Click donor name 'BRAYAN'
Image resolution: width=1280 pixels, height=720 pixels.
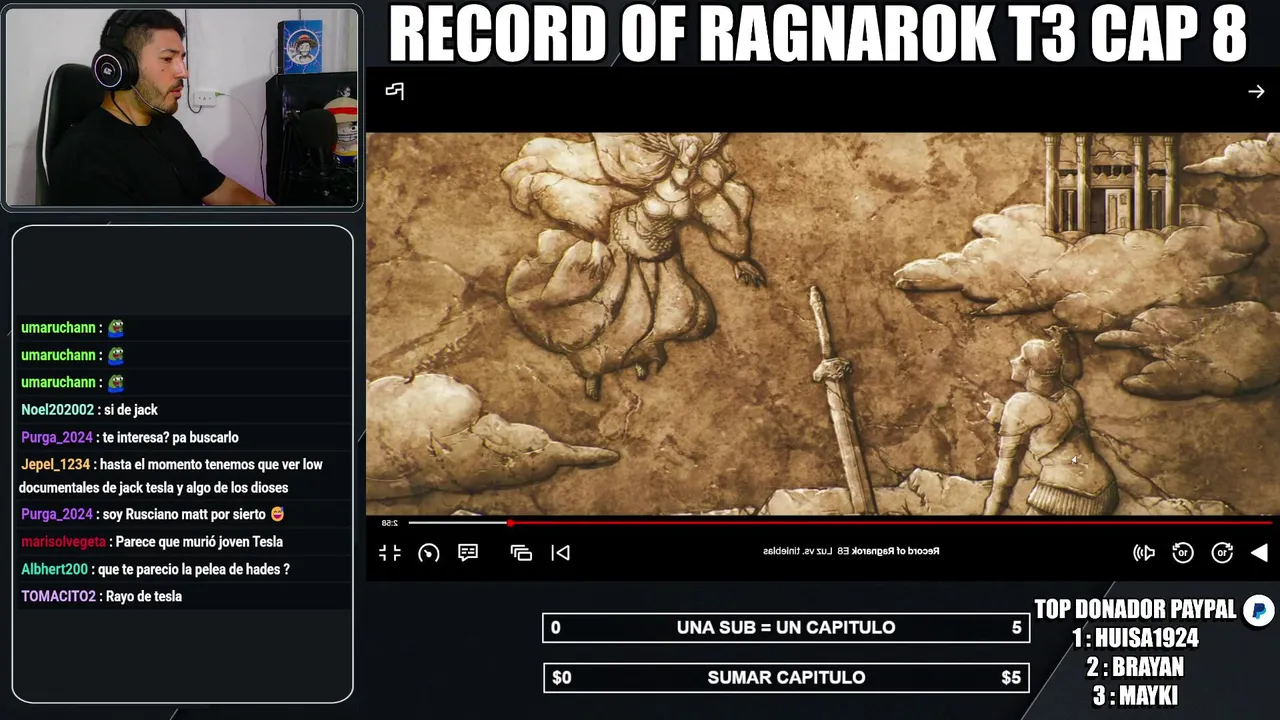pos(1148,667)
